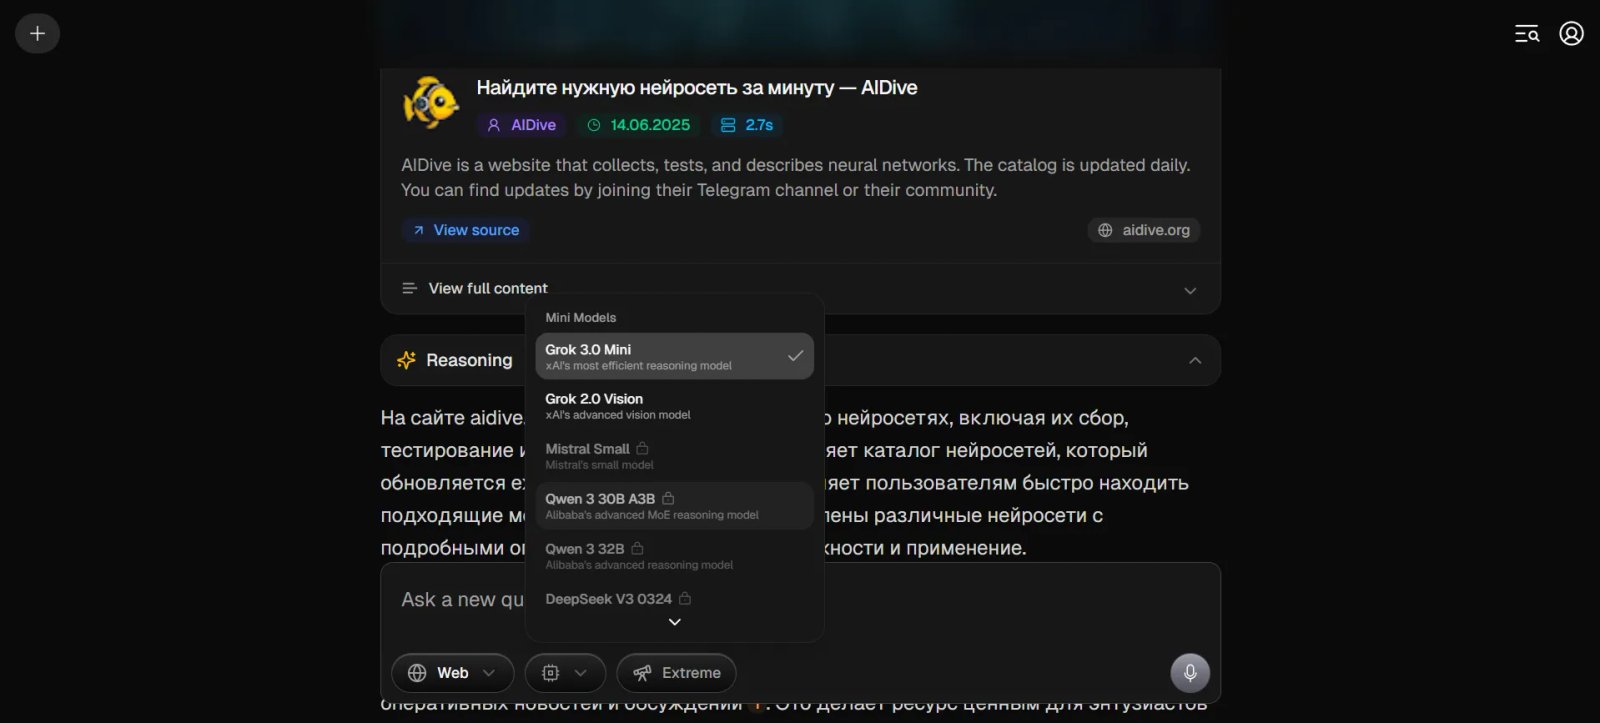Click the lock icon beside Qwen 3 32B
Image resolution: width=1600 pixels, height=723 pixels.
[x=637, y=548]
